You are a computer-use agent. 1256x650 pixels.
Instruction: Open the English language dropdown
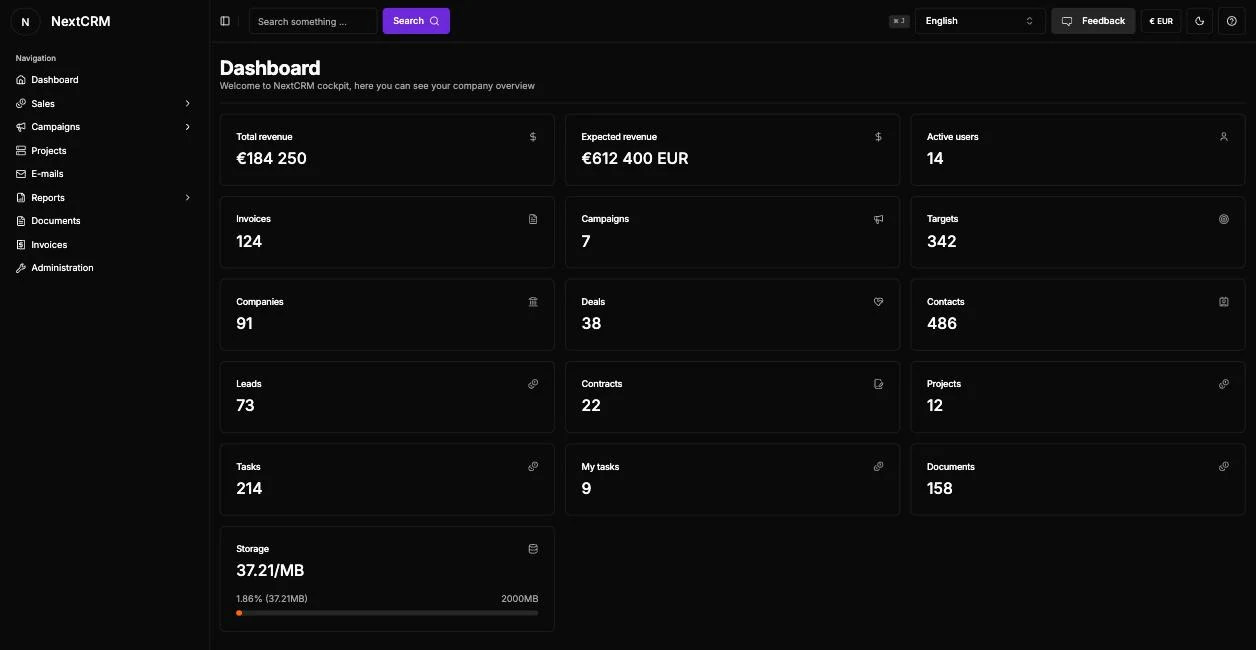tap(980, 21)
